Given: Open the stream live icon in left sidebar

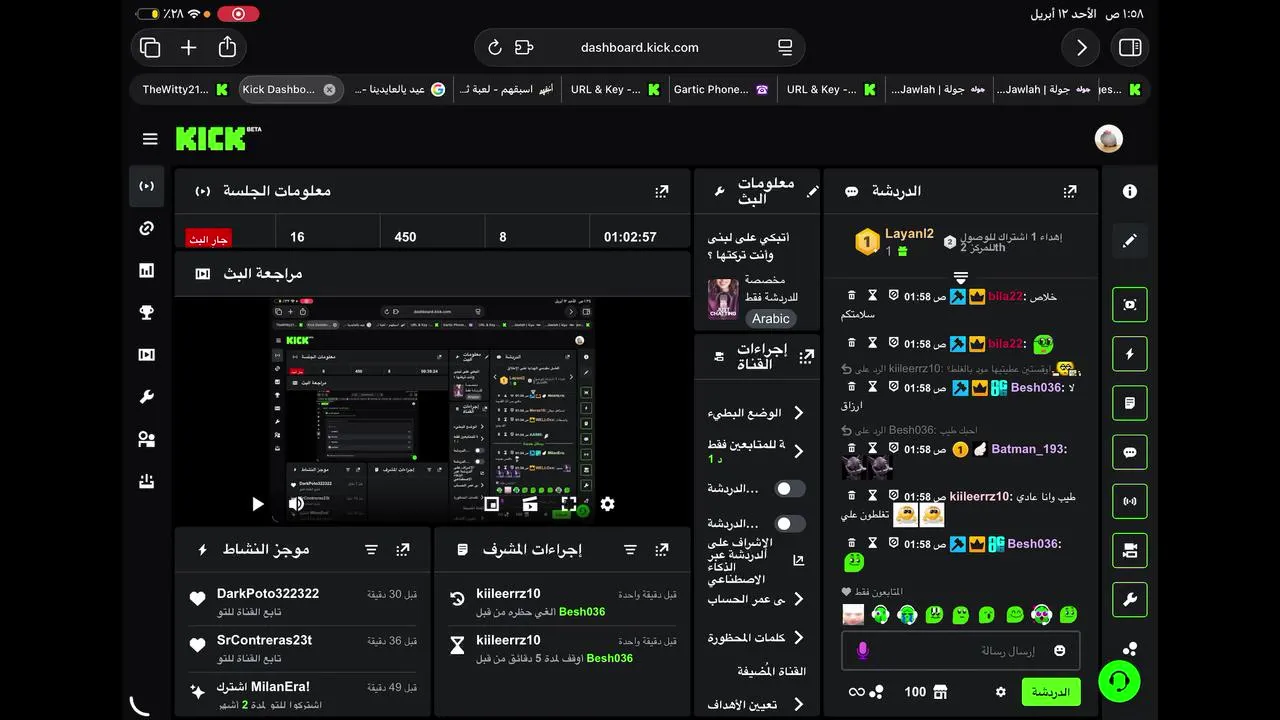Looking at the screenshot, I should click(x=147, y=186).
